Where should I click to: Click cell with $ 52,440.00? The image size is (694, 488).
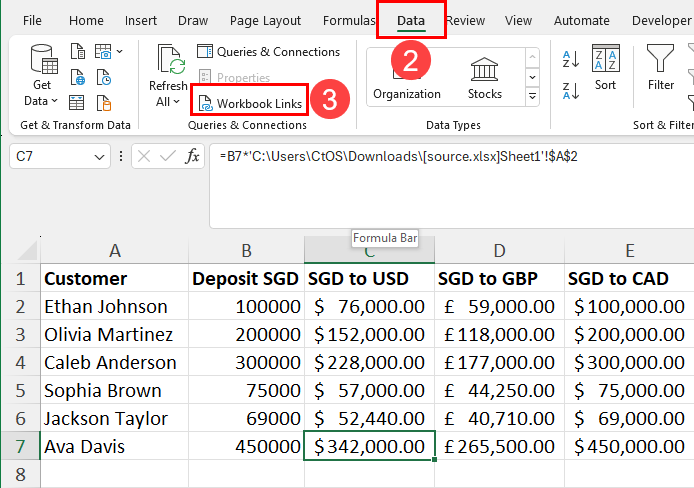click(x=370, y=418)
